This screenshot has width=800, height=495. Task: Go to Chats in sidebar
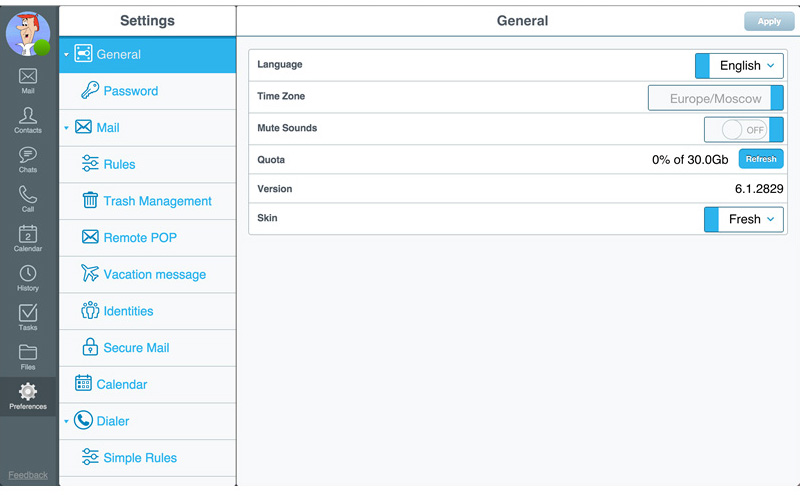28,159
